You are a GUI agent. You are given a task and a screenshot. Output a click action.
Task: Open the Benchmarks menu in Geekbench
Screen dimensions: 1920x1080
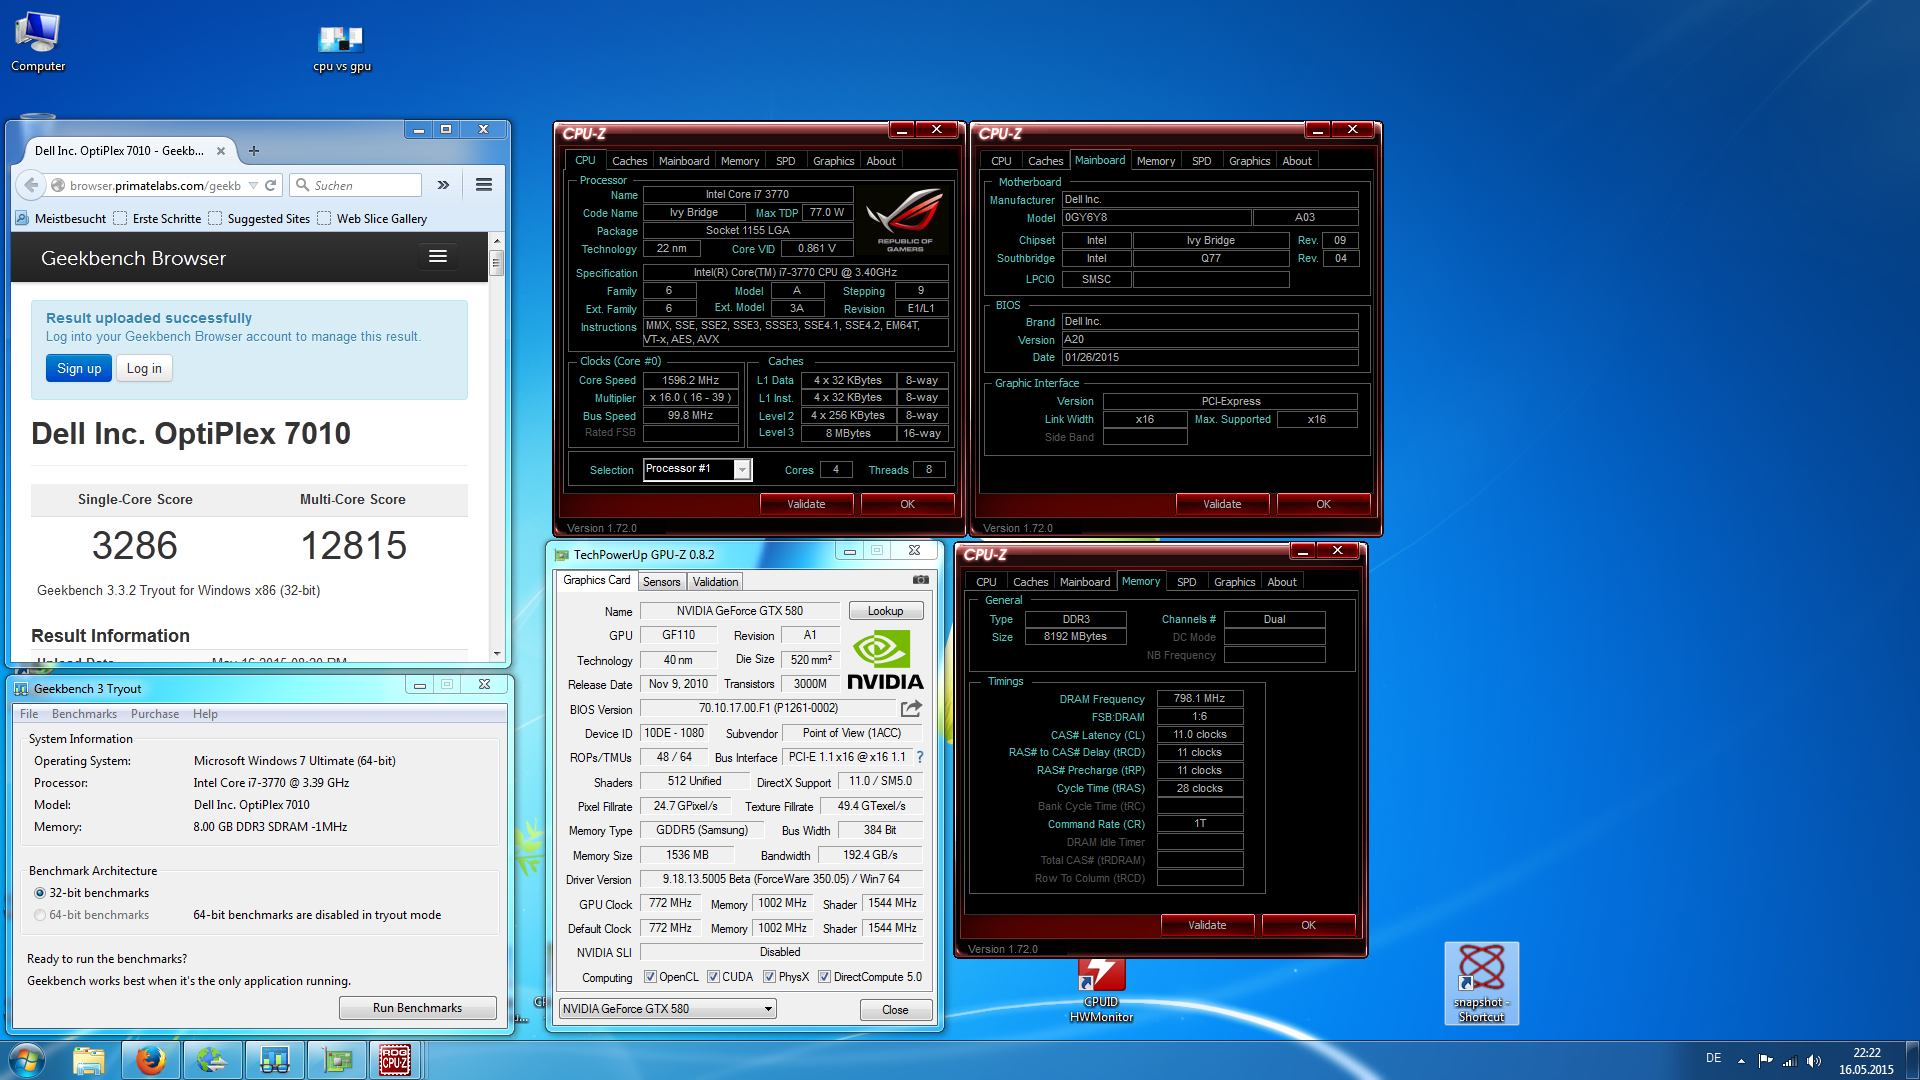(84, 714)
